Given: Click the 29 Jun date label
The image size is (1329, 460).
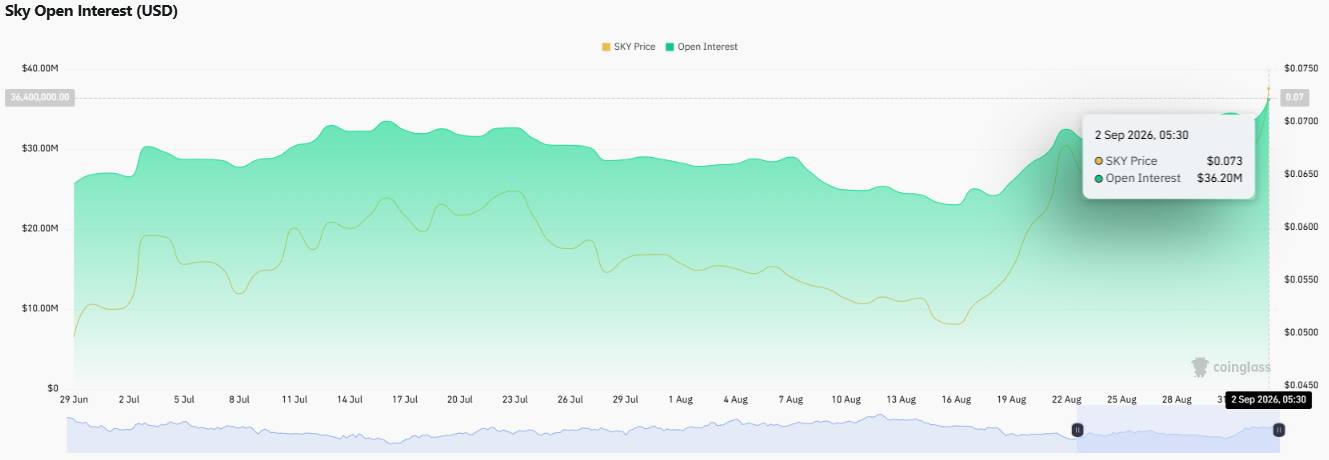Looking at the screenshot, I should tap(74, 399).
